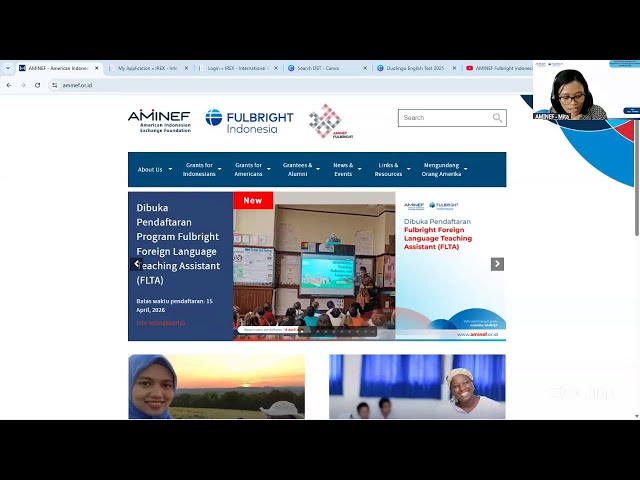The image size is (640, 480).
Task: Click the Dibuka Pendaftaran FLTA headline
Action: [178, 244]
